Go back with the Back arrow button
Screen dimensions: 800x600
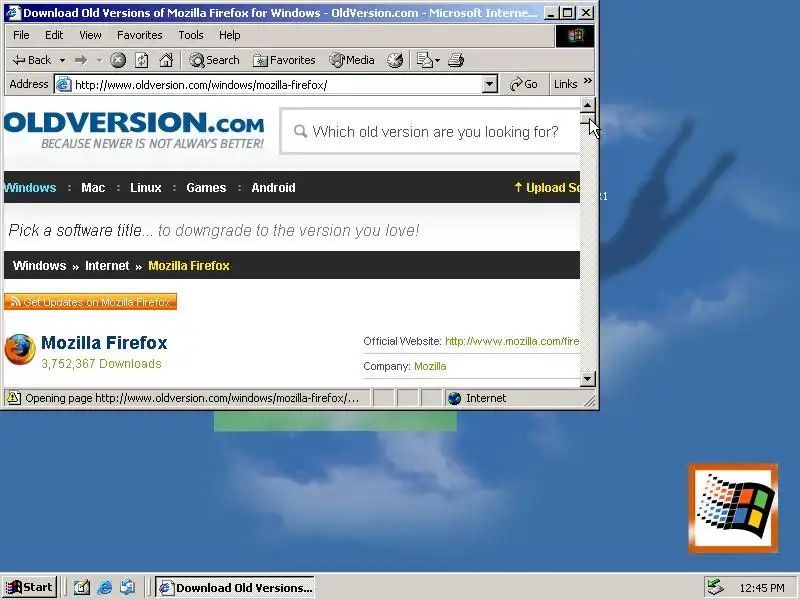32,60
